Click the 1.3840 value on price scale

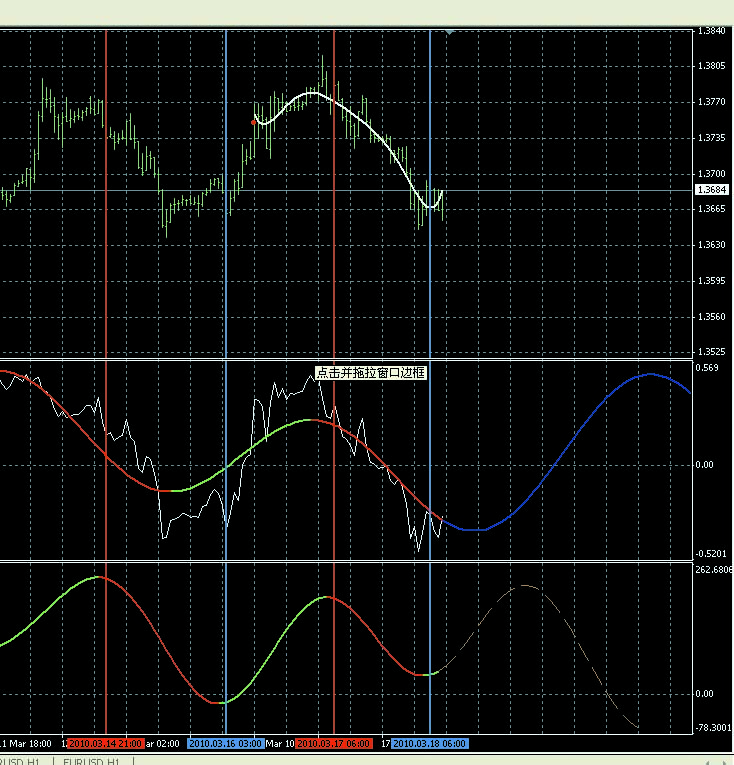click(x=712, y=31)
